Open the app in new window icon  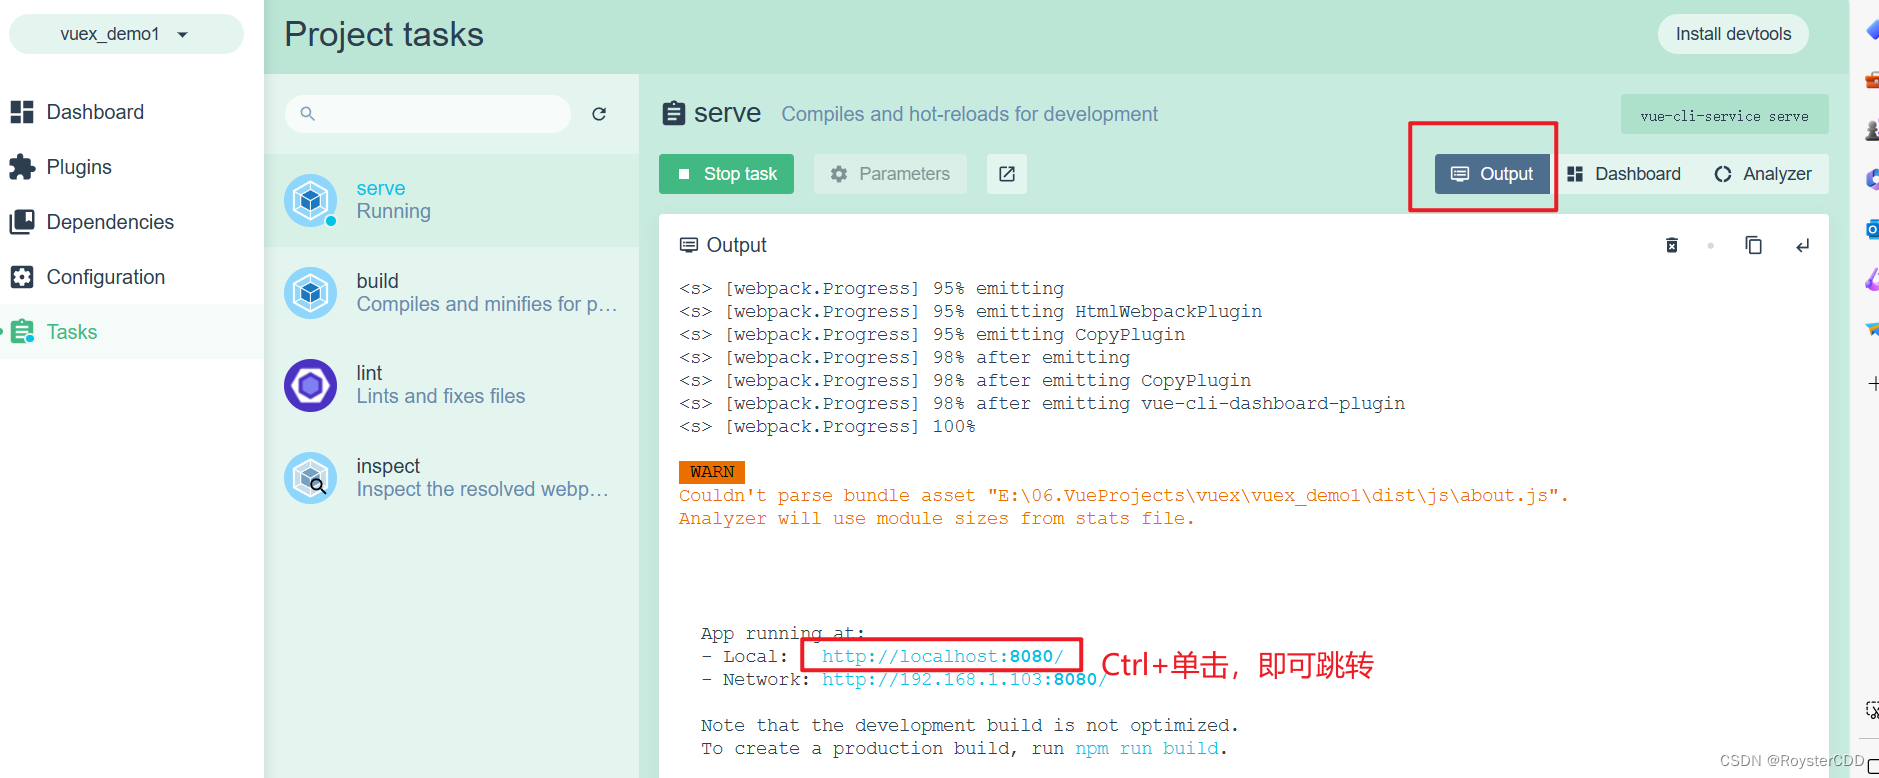click(1007, 174)
